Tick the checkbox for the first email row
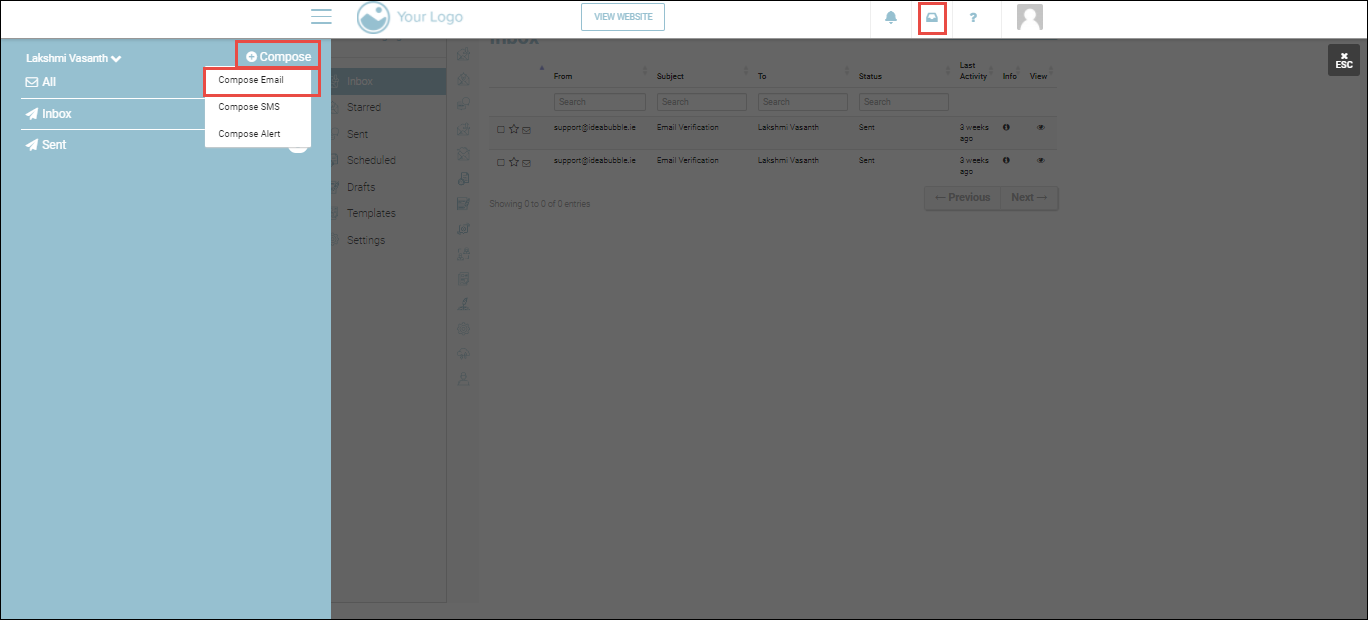The image size is (1368, 620). 501,130
